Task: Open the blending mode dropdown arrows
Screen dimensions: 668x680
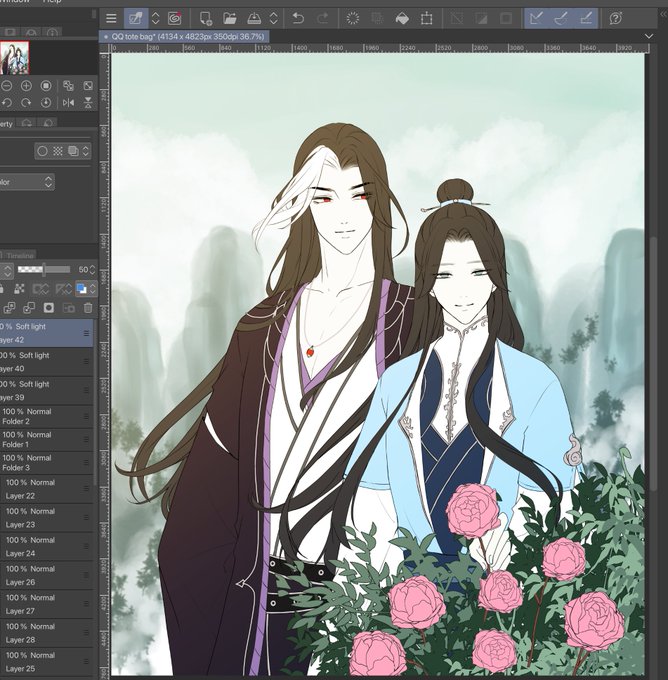Action: pyautogui.click(x=7, y=270)
